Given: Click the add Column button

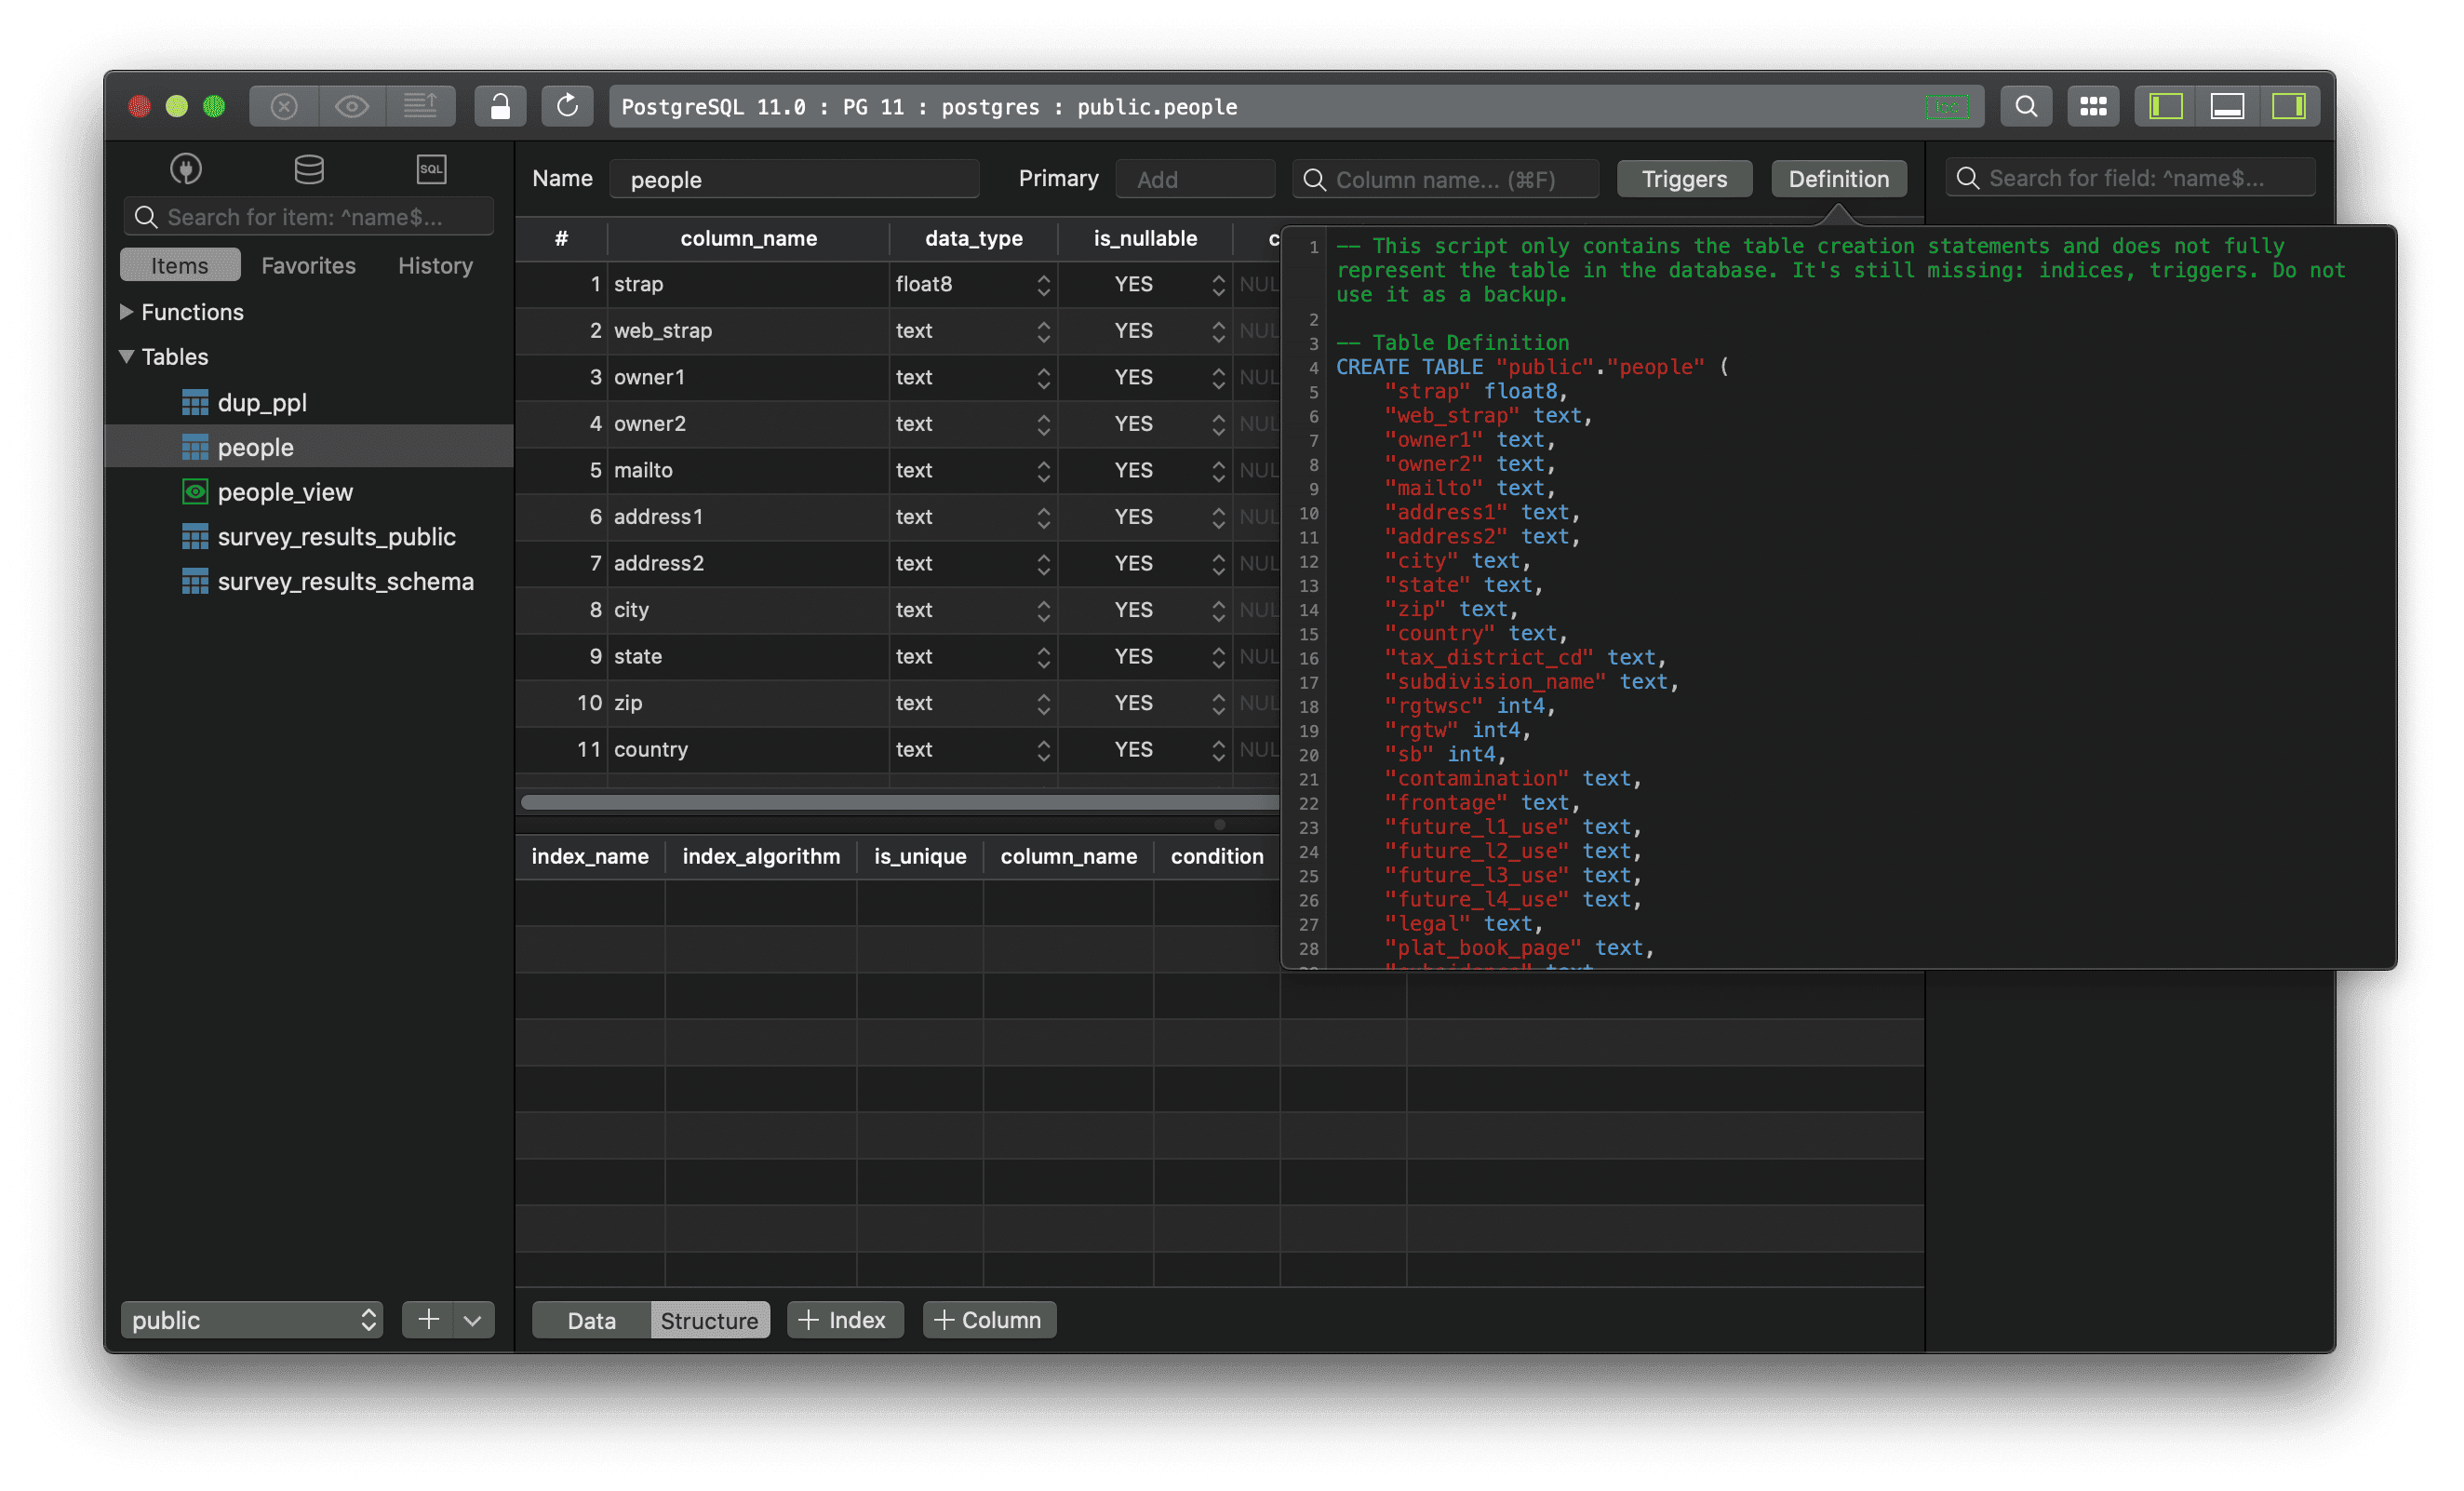Looking at the screenshot, I should (988, 1320).
